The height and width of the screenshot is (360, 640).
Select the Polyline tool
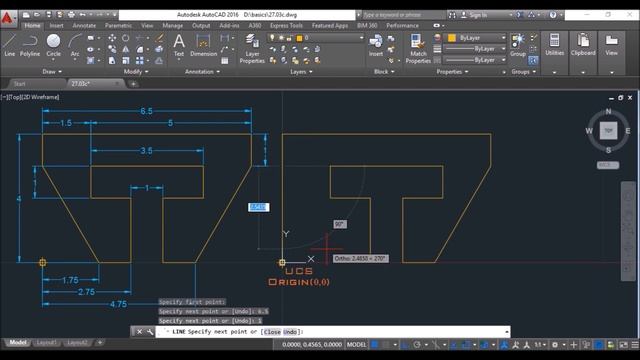click(30, 45)
